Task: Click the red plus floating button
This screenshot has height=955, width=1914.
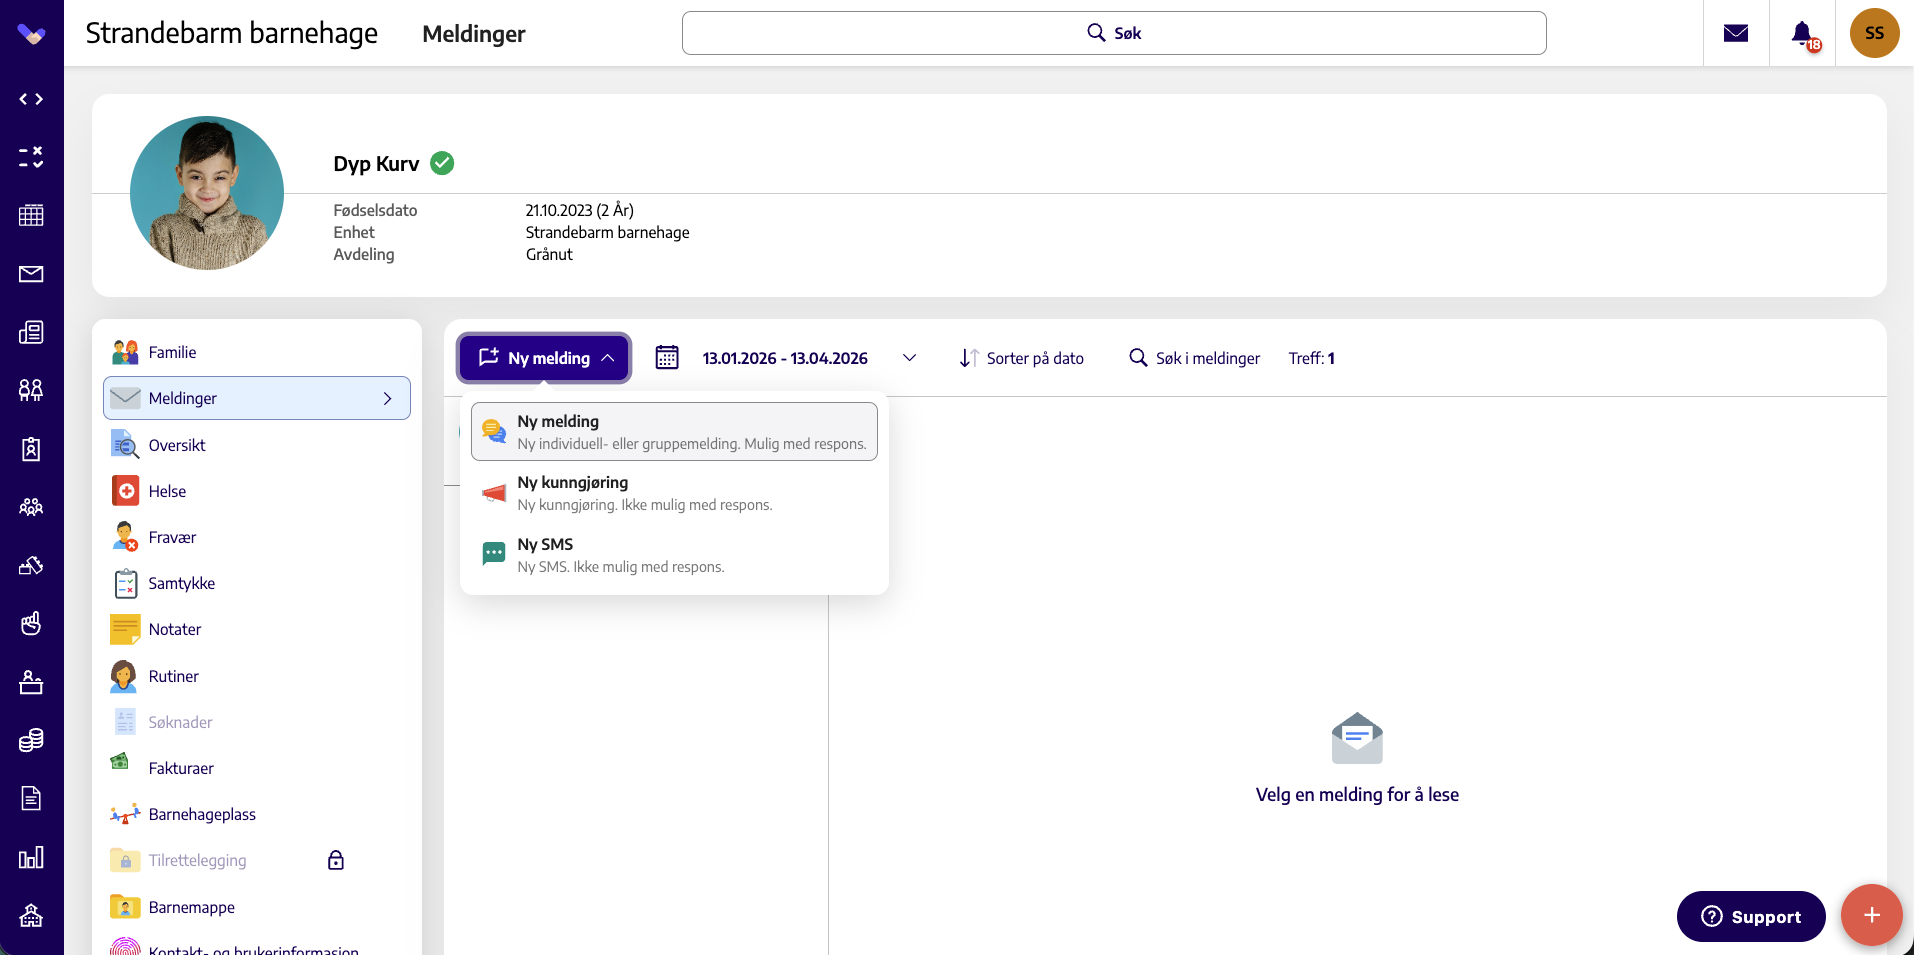Action: coord(1871,915)
